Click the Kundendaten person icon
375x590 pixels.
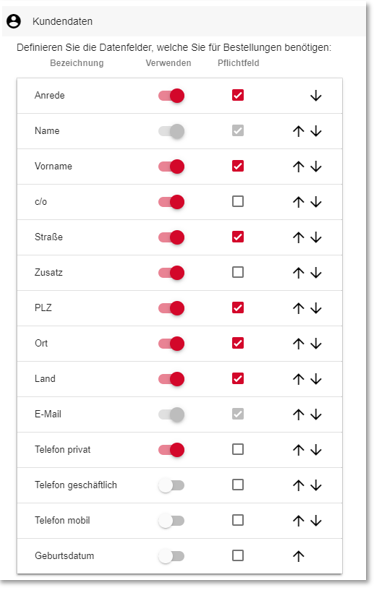(14, 21)
